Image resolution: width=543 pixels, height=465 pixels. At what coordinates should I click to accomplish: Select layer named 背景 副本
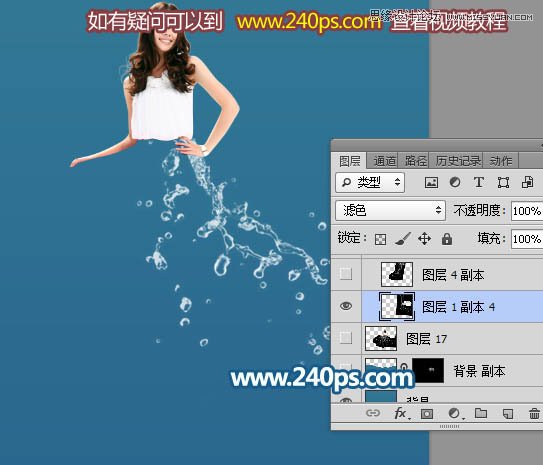click(480, 371)
